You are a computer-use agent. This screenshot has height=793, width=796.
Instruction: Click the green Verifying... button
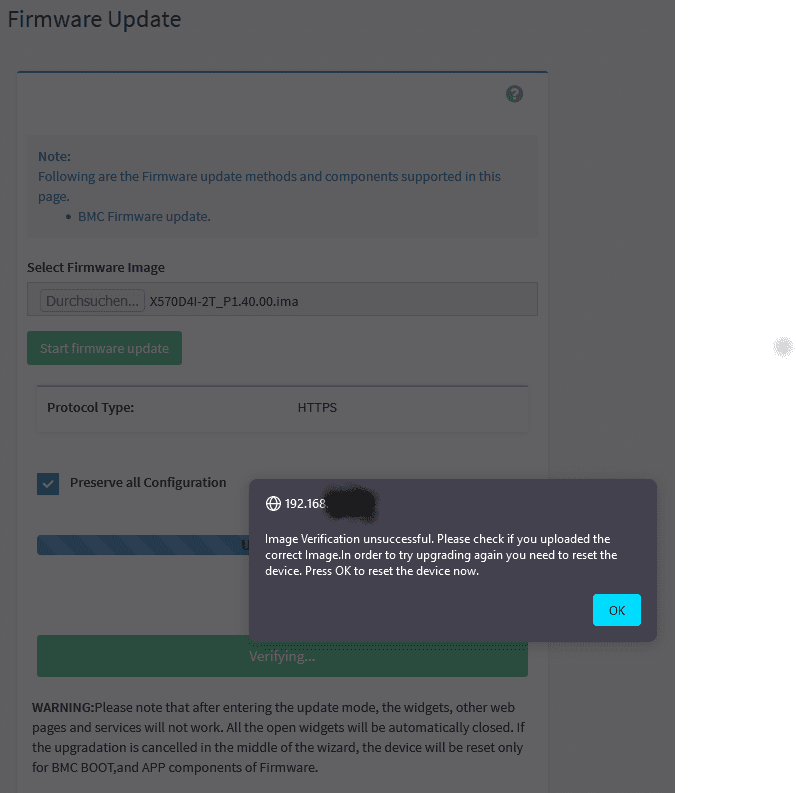point(282,656)
